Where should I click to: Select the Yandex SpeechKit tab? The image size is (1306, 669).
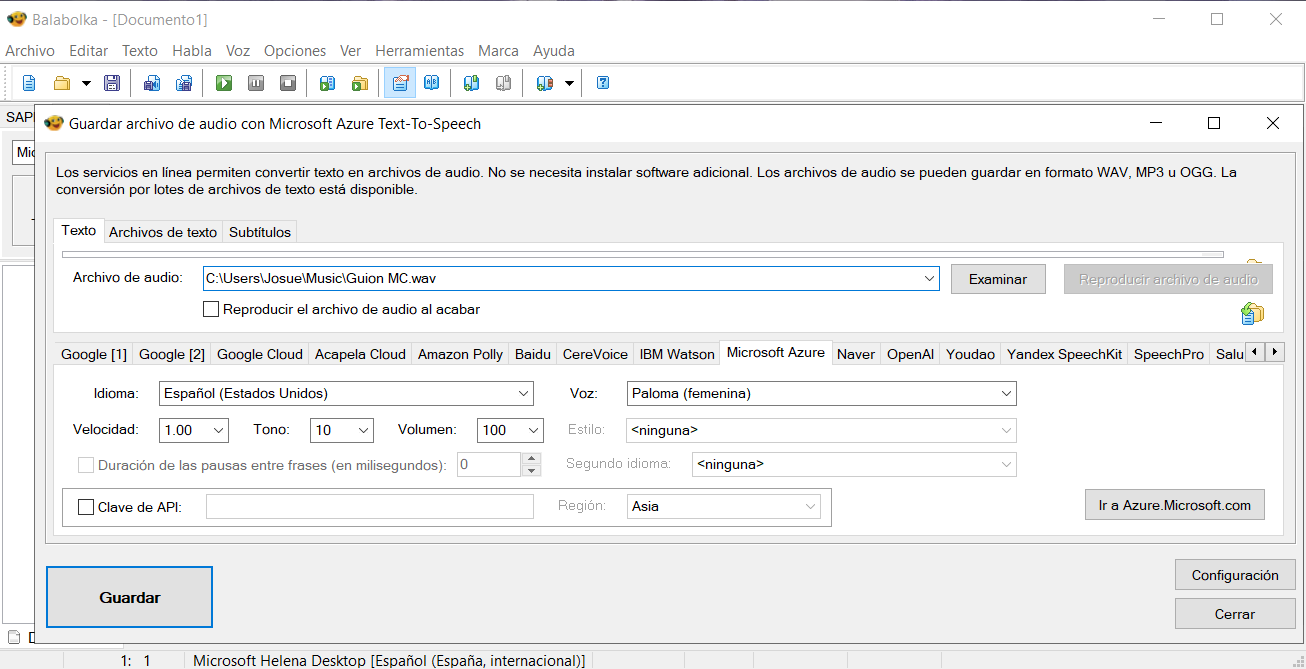coord(1065,354)
